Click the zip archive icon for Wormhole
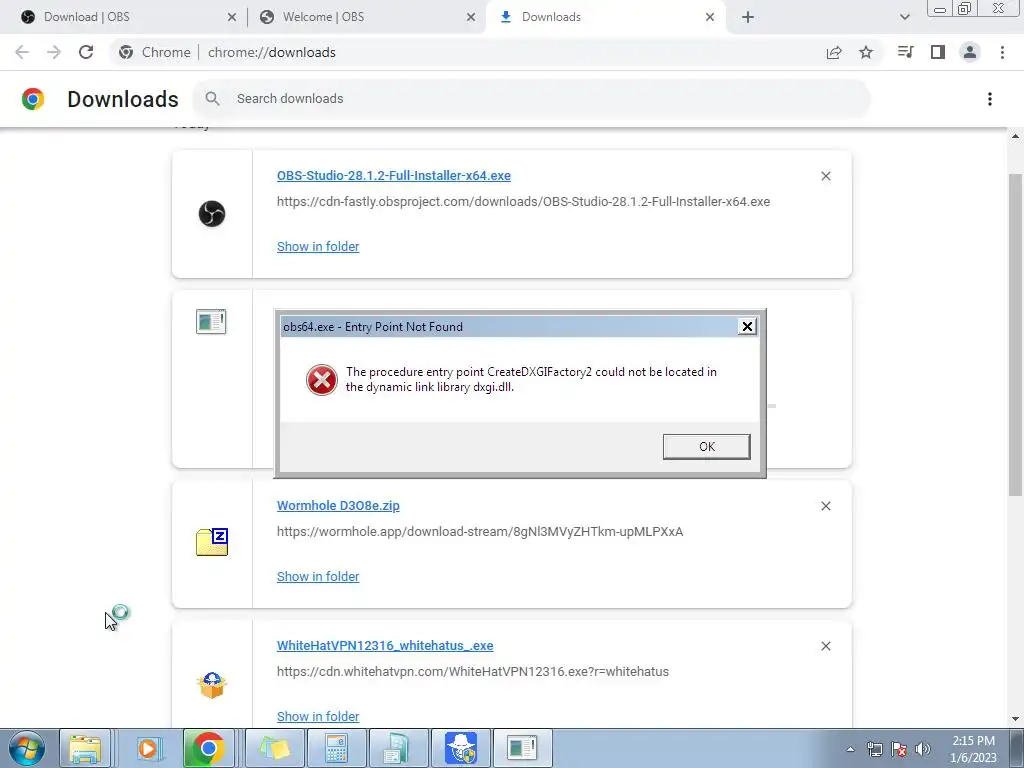Image resolution: width=1024 pixels, height=768 pixels. (212, 542)
